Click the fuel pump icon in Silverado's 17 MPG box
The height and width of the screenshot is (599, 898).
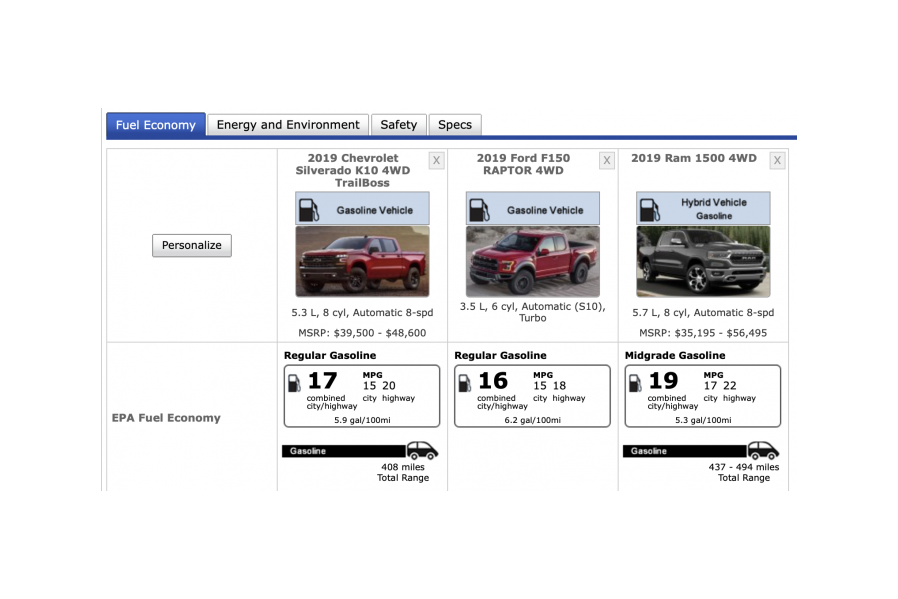pos(293,382)
